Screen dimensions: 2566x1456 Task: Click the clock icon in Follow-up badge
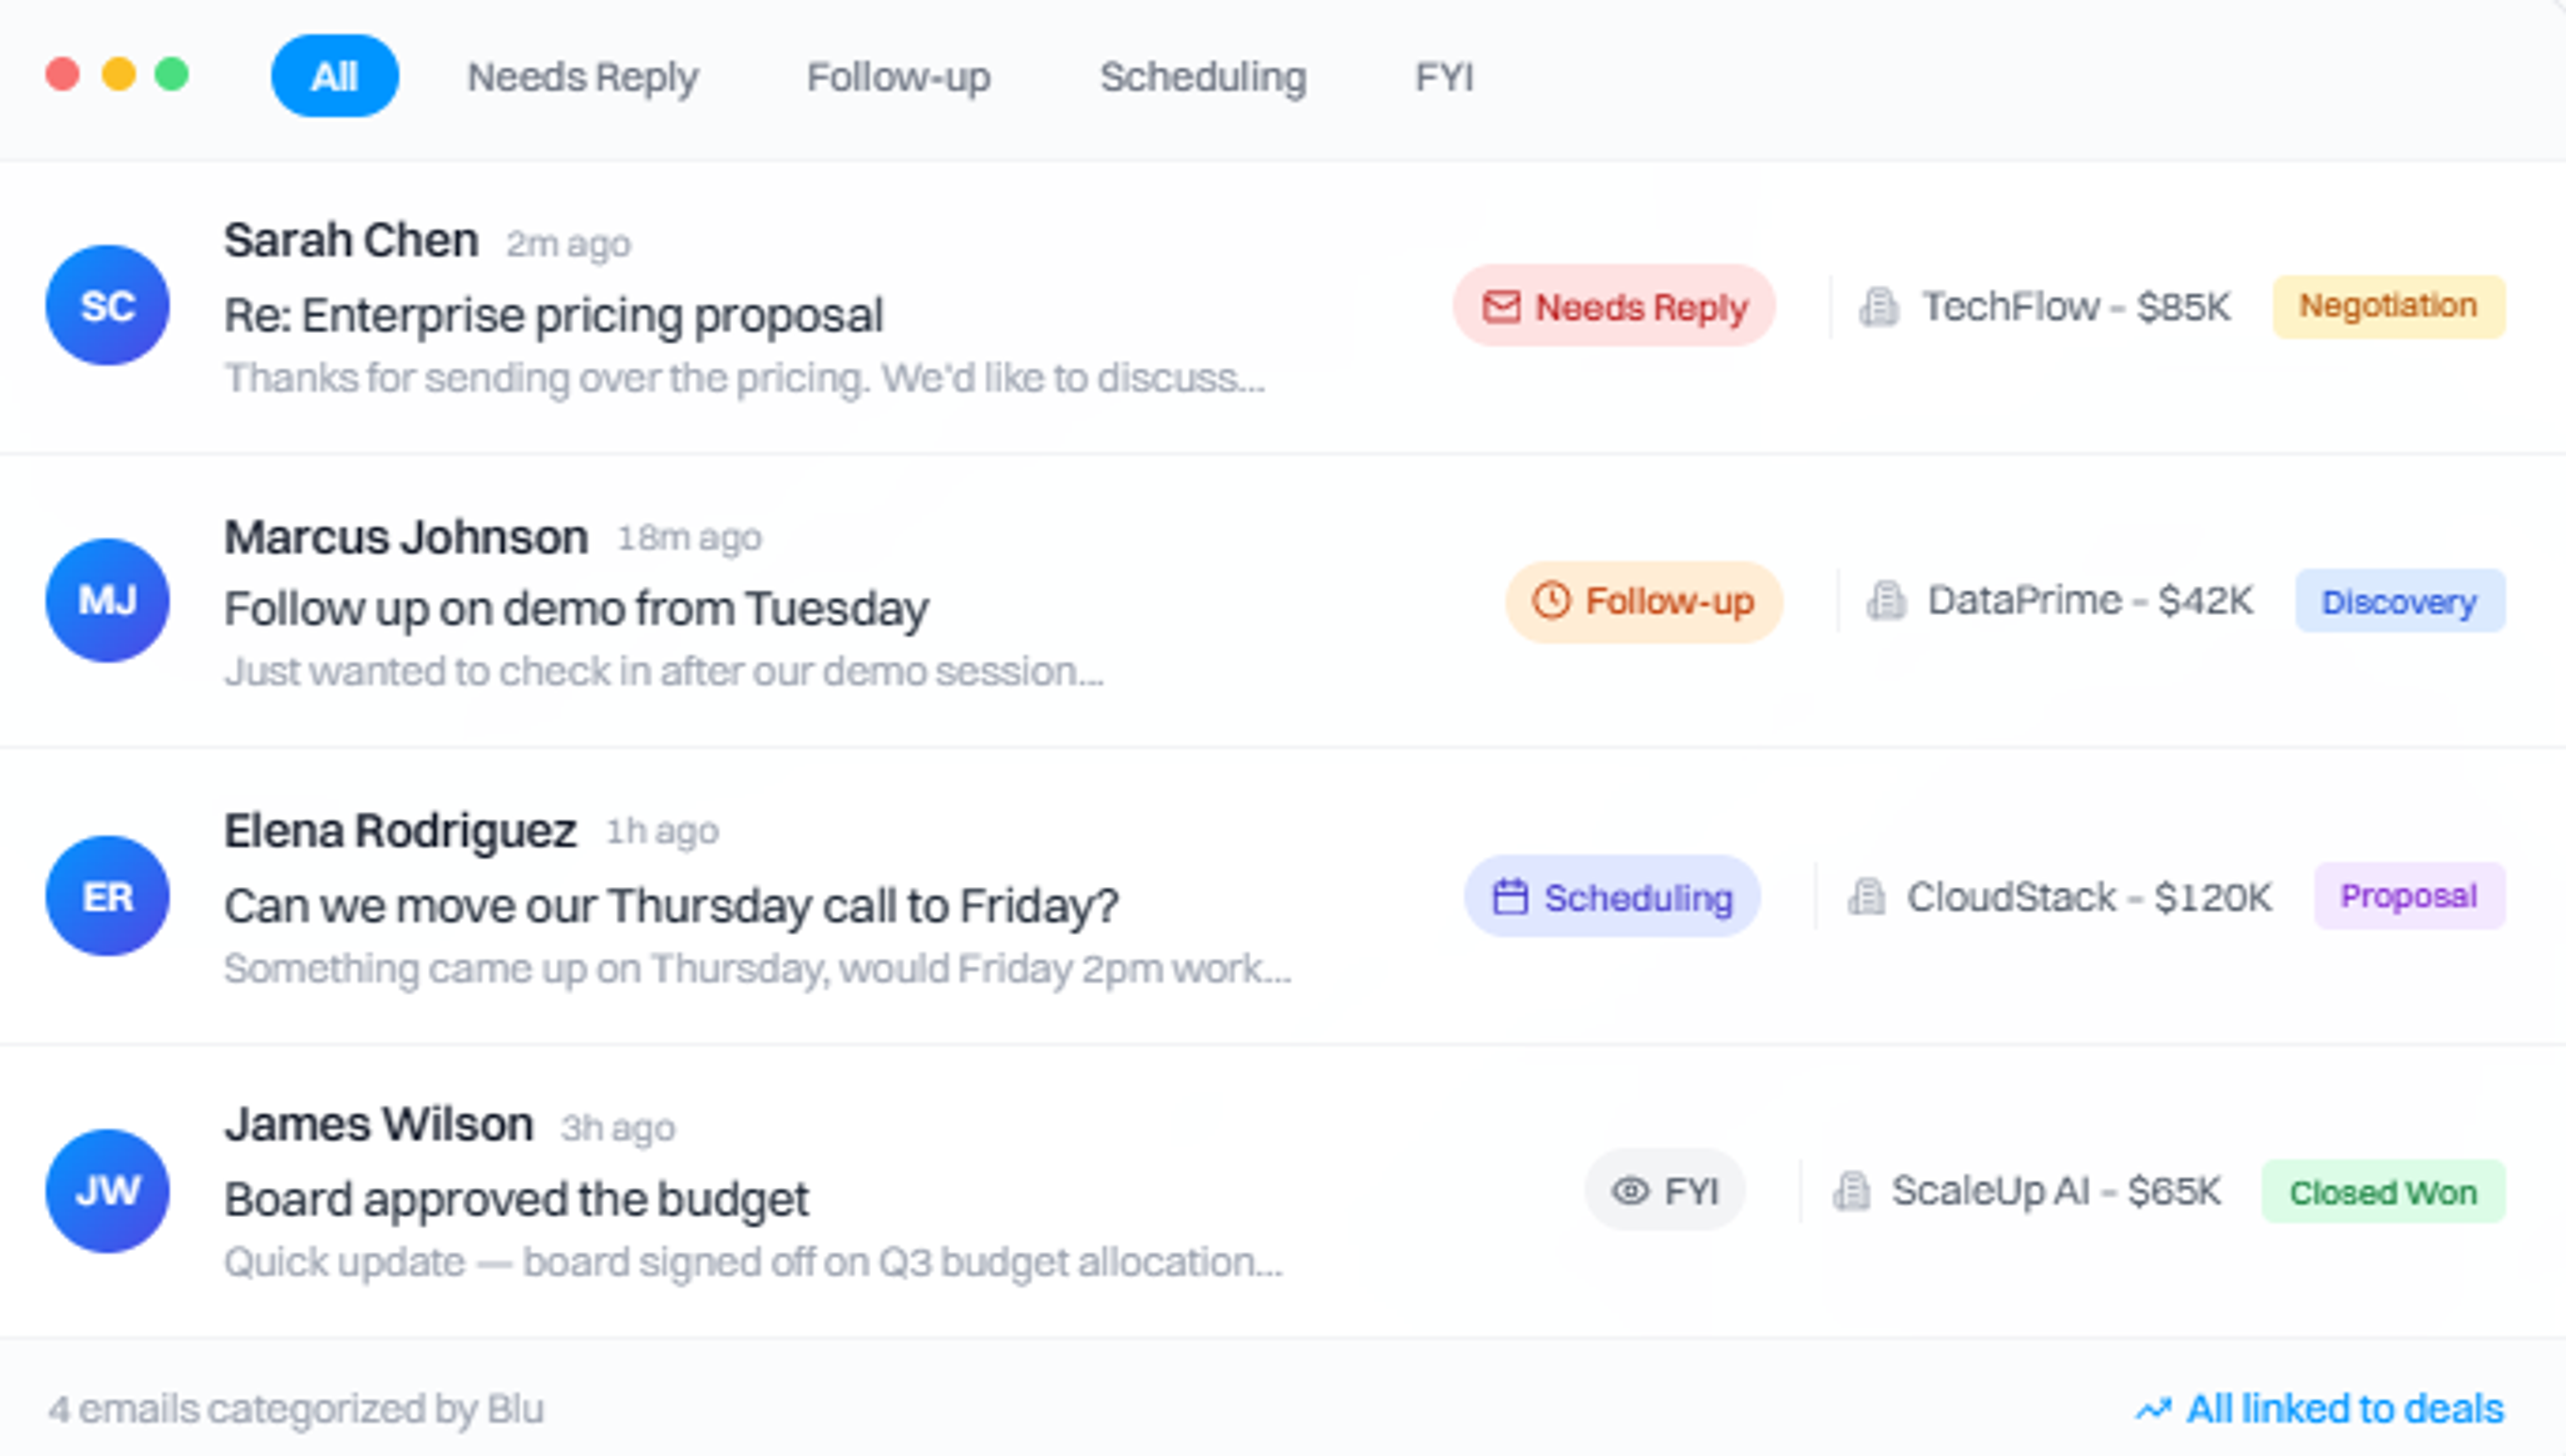tap(1550, 601)
